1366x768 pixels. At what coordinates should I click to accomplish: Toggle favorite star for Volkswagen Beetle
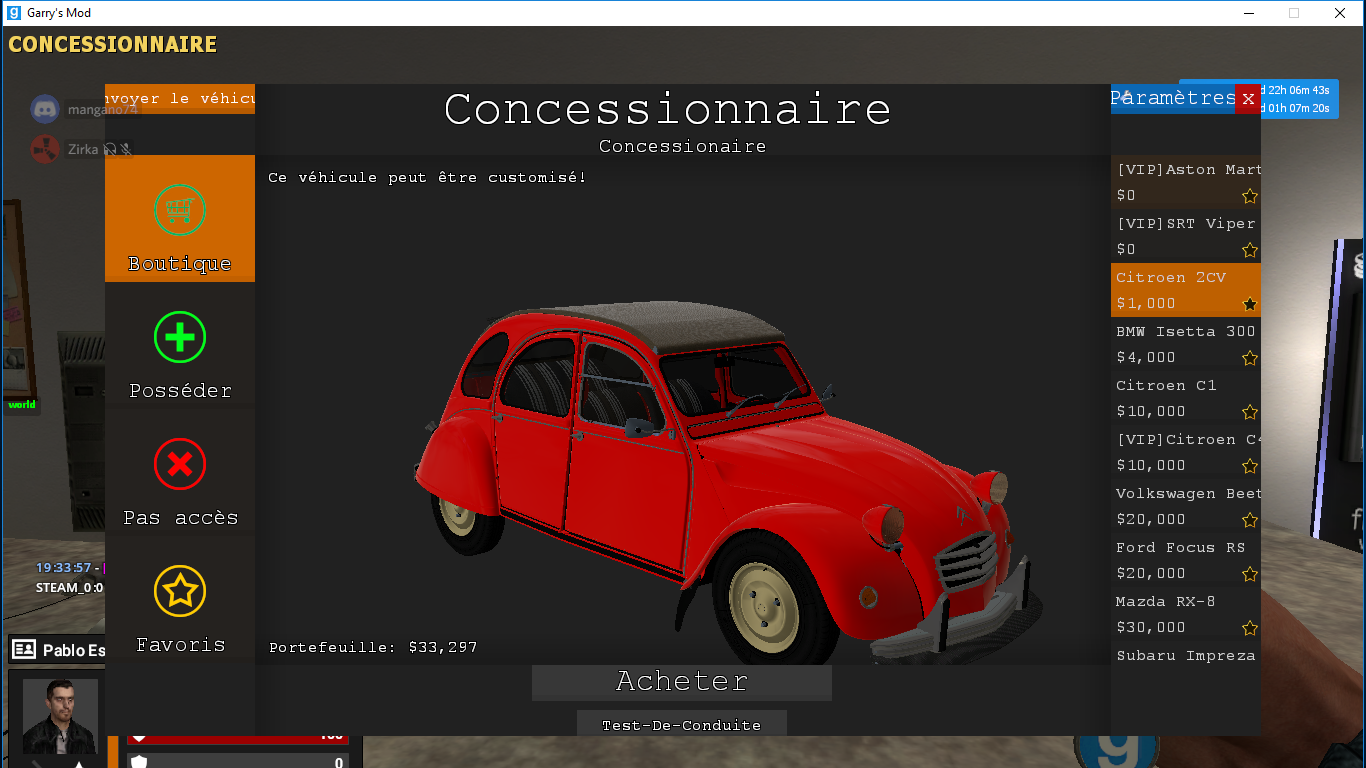click(1249, 520)
